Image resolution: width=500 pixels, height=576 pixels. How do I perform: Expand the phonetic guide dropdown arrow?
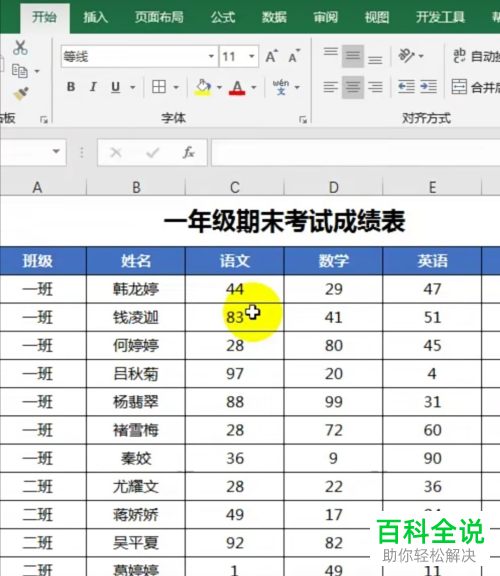coord(297,87)
